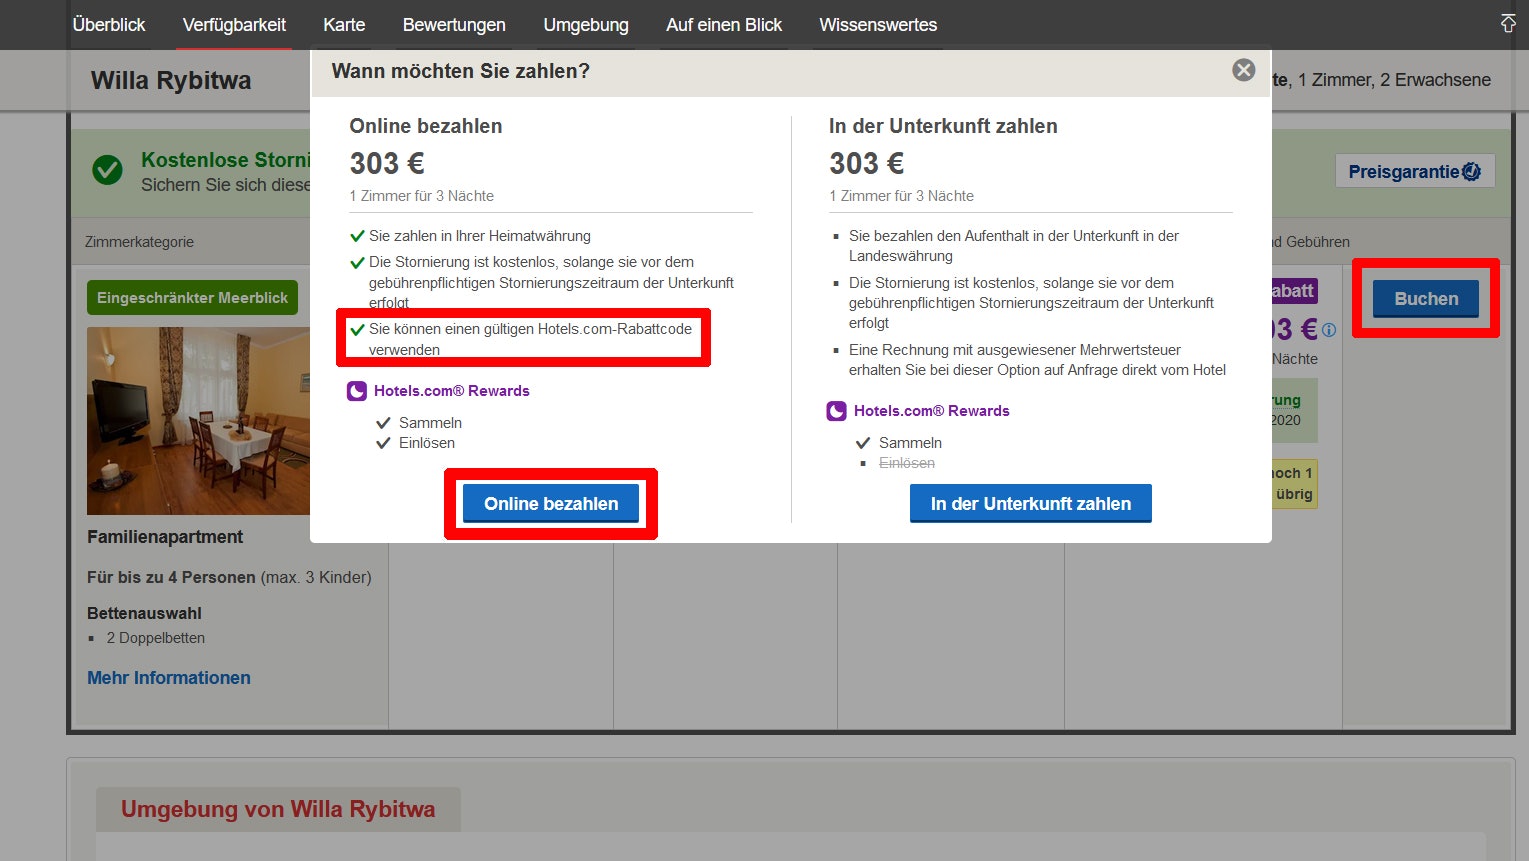Screen dimensions: 1529x861
Task: Select the Wissenswertes tab
Action: (877, 24)
